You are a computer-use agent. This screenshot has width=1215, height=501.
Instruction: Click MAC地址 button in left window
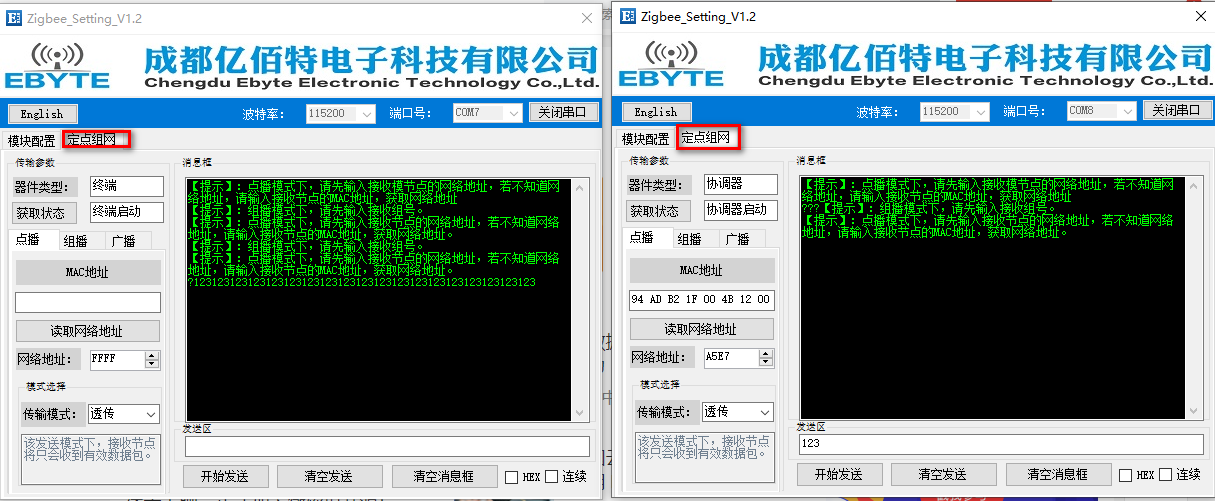coord(88,272)
